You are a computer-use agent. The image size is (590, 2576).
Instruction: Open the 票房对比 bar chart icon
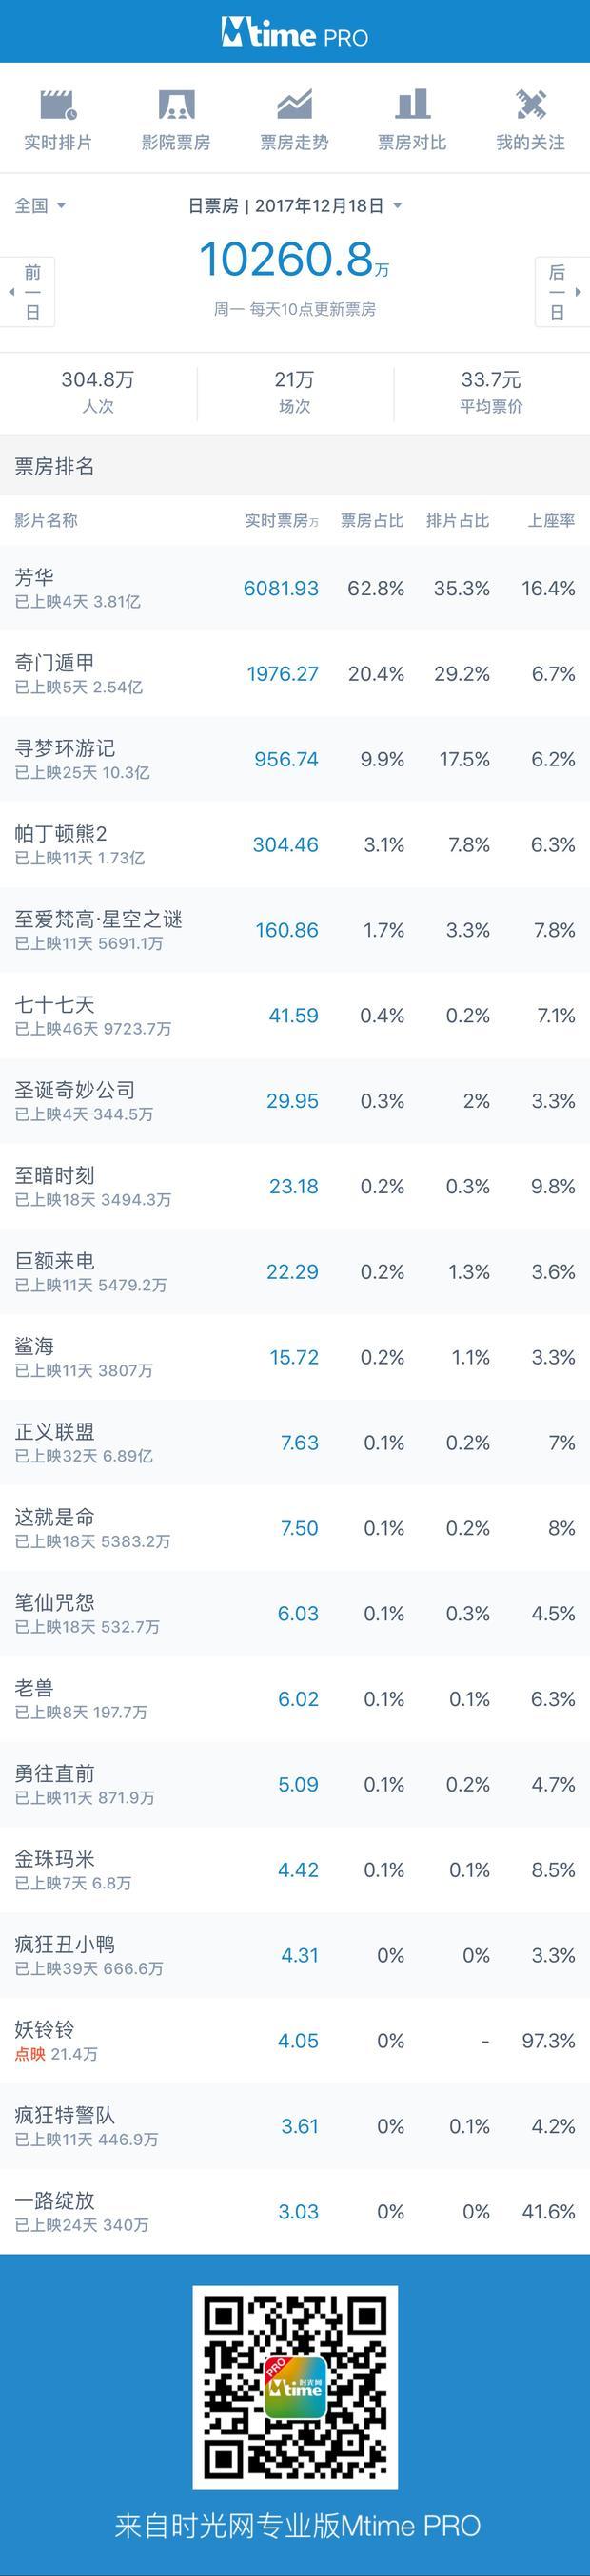point(412,105)
